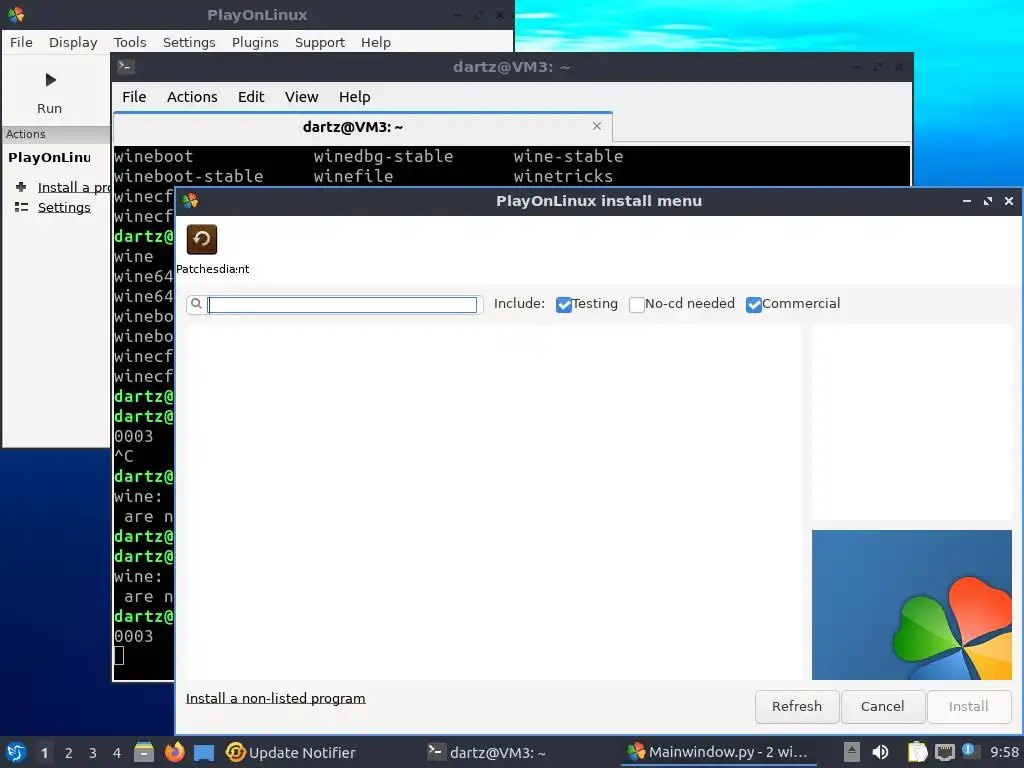
Task: Toggle the Commercial checkbox
Action: pyautogui.click(x=754, y=304)
